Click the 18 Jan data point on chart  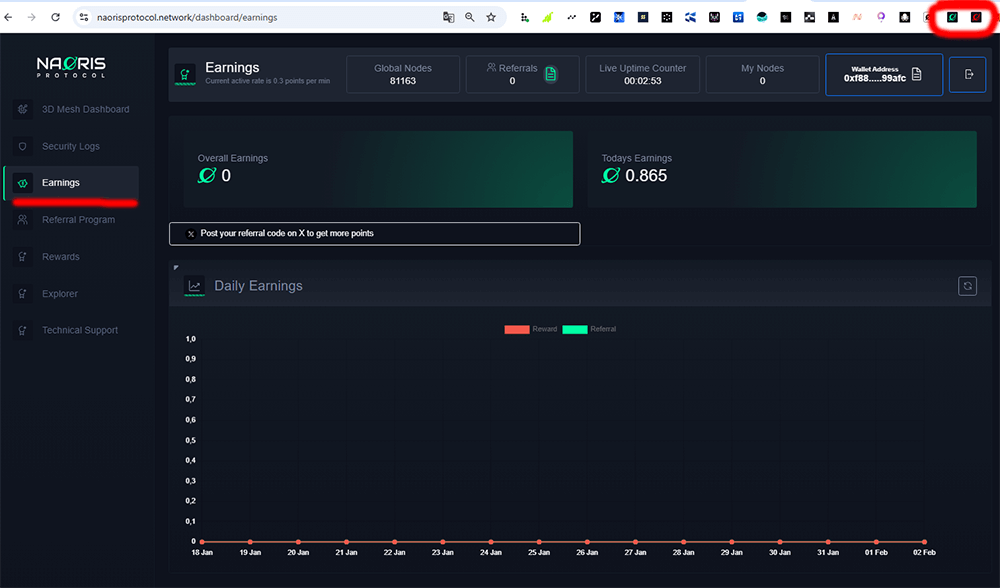202,541
